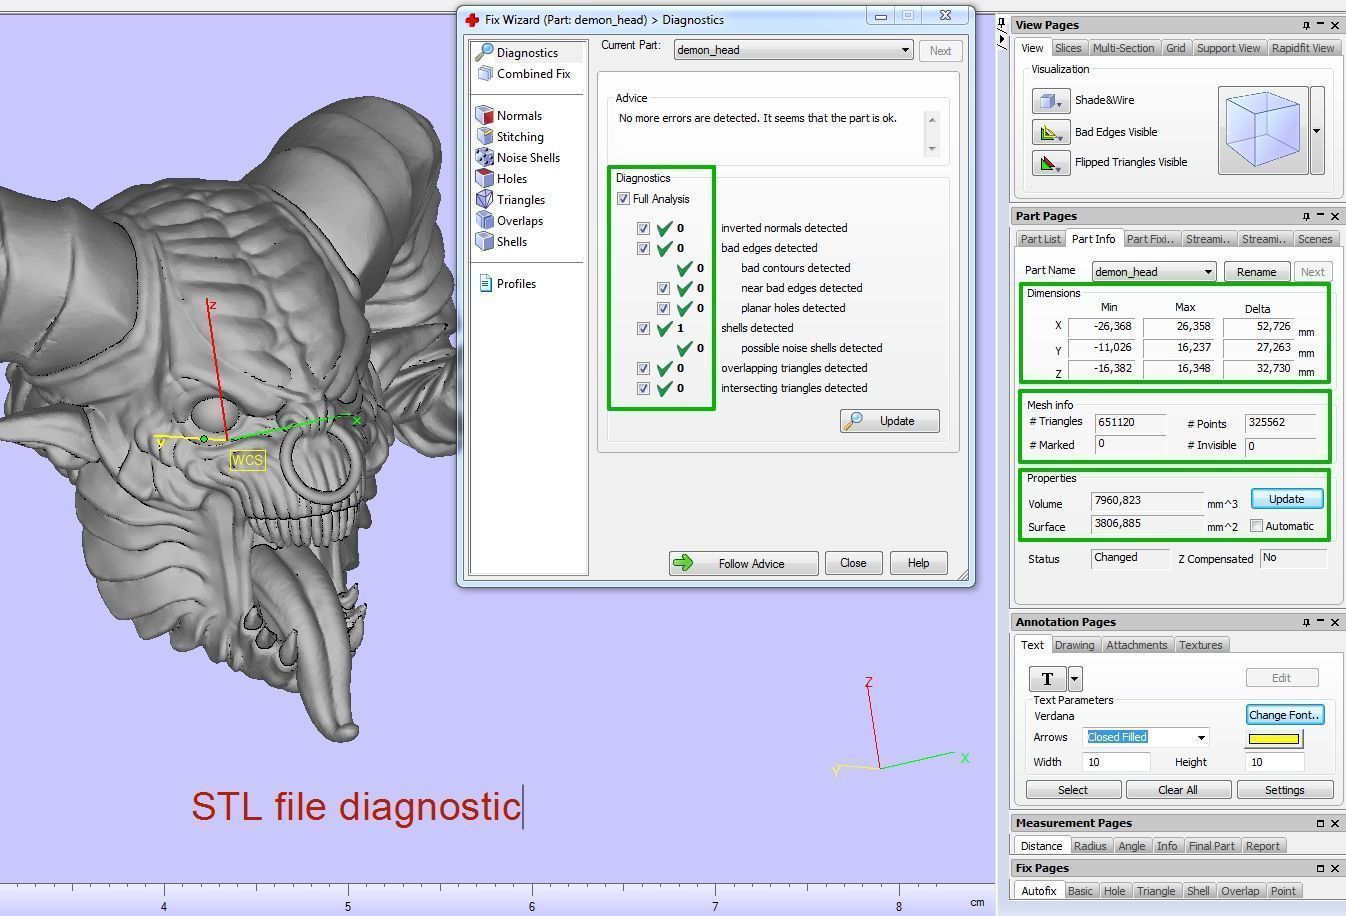This screenshot has height=916, width=1346.
Task: Click Update in the Diagnostics section
Action: point(890,421)
